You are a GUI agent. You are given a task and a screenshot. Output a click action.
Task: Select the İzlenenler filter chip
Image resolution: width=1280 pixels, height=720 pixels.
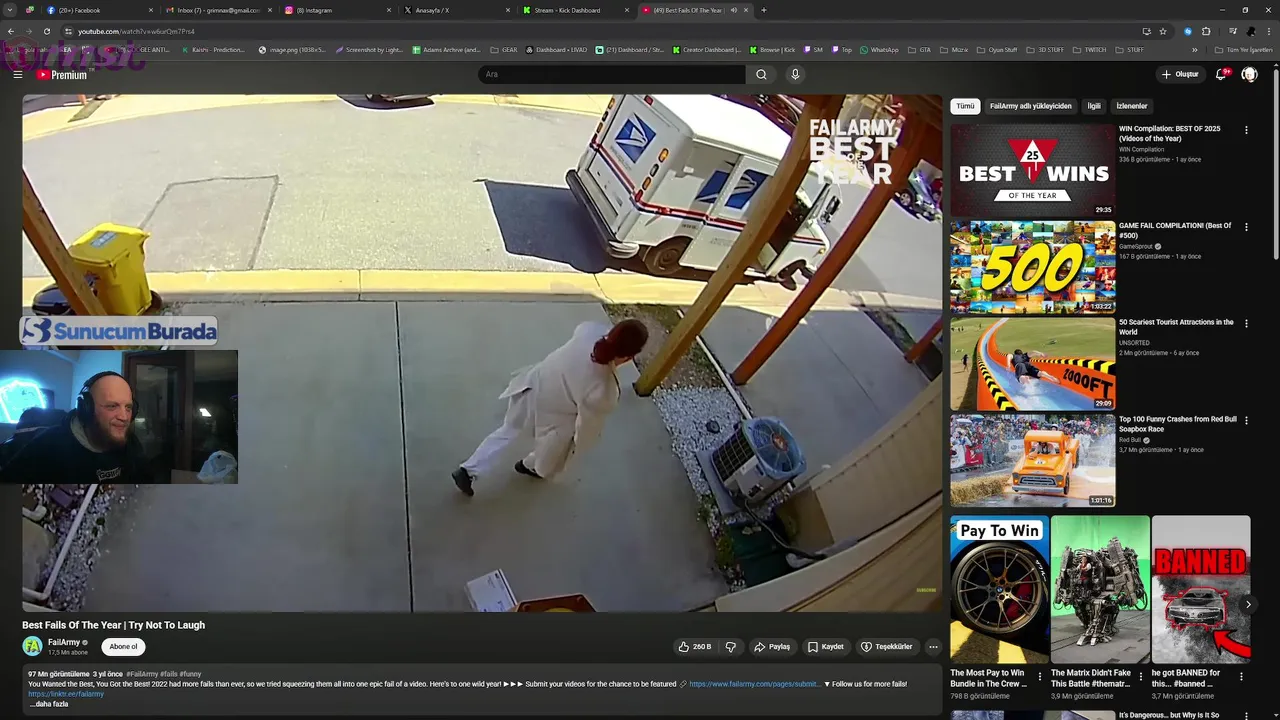(x=1132, y=106)
